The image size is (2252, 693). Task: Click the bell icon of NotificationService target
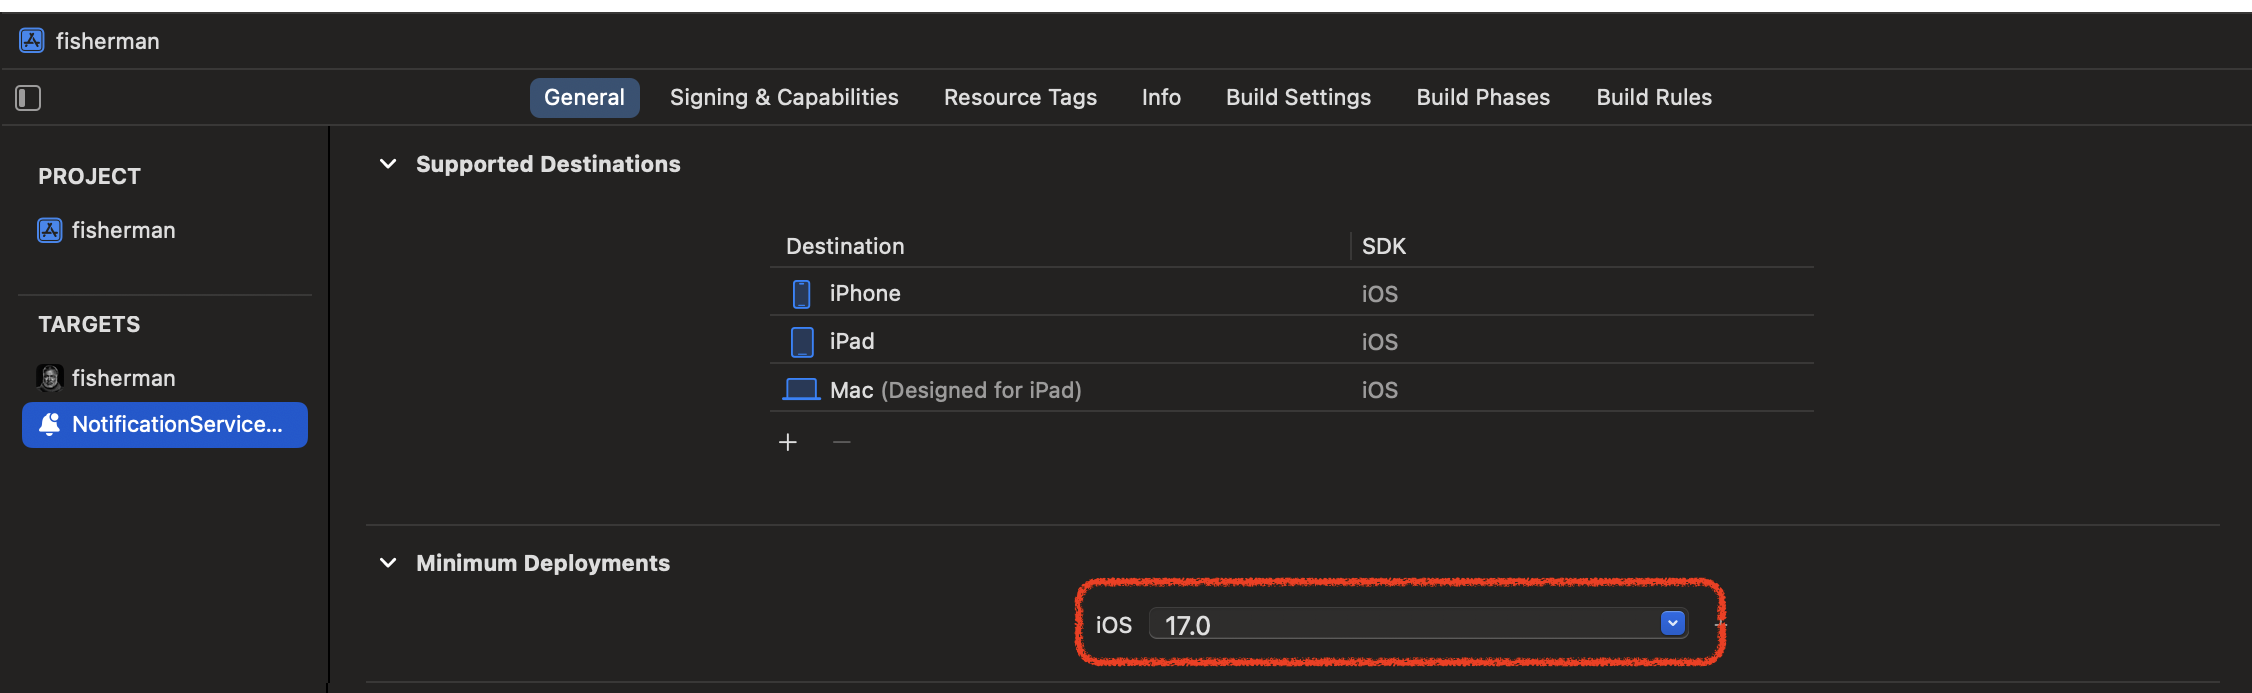coord(49,425)
